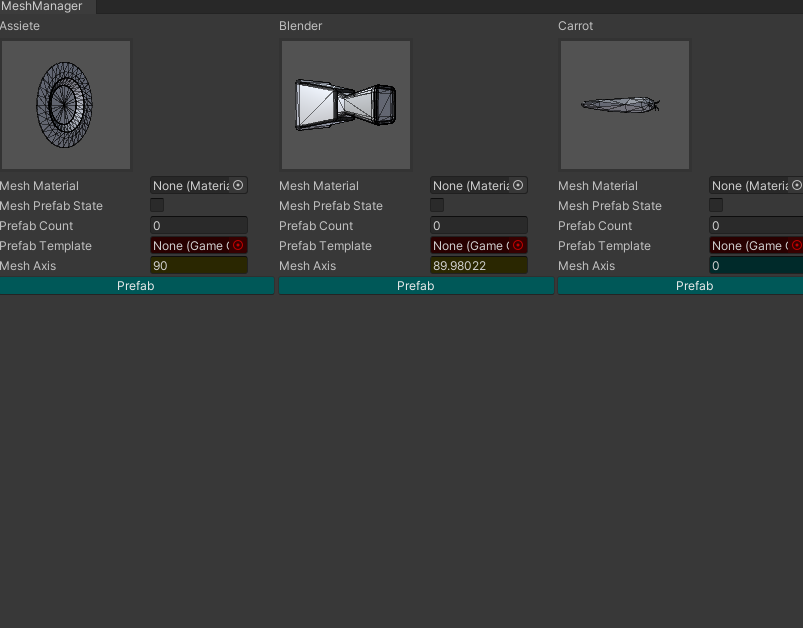Click the Carrot heading label

tap(576, 26)
